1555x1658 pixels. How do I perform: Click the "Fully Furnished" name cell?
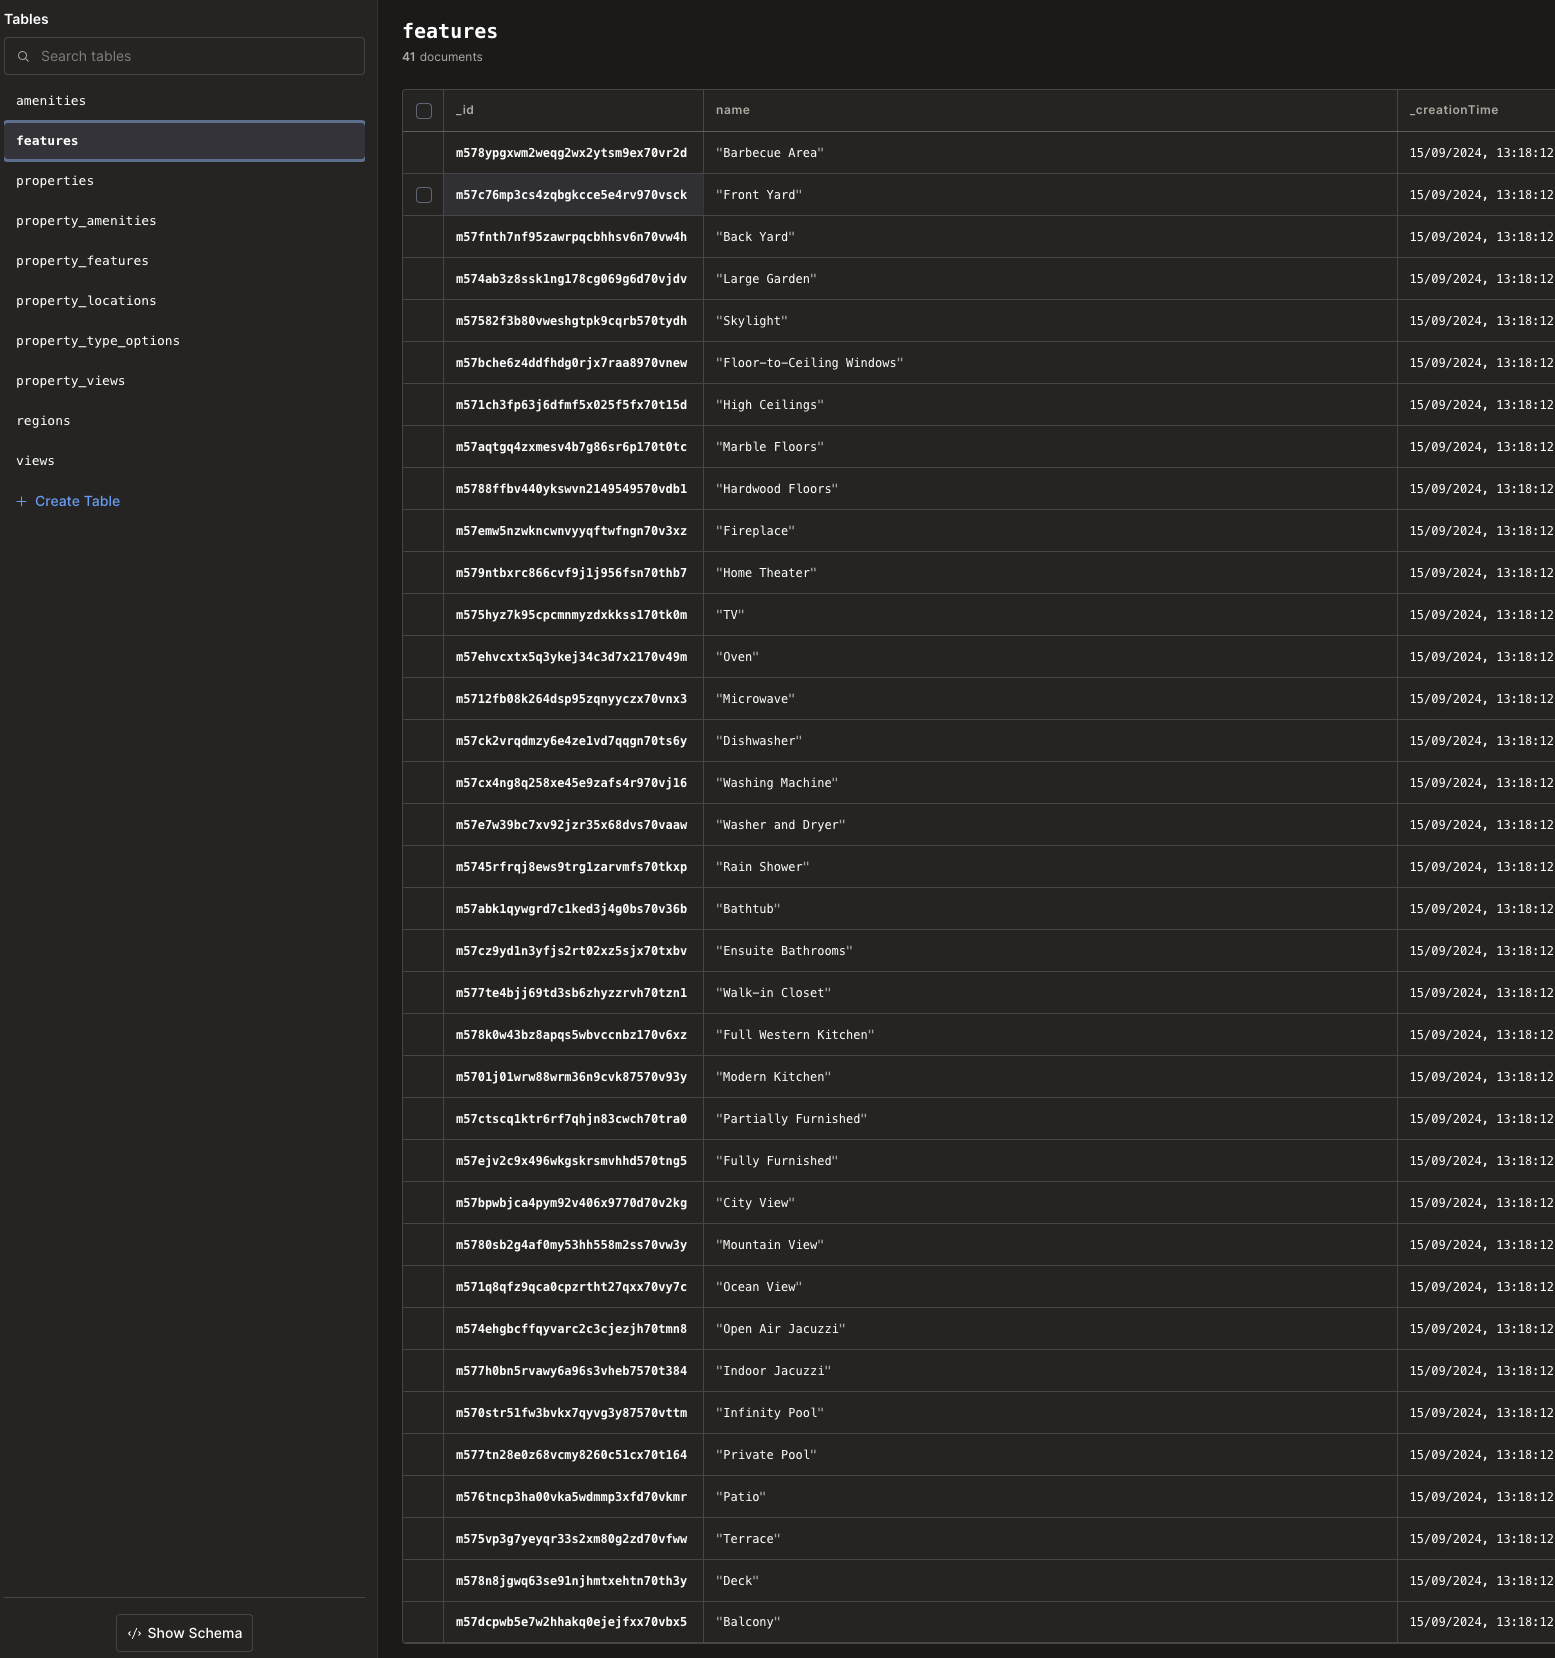click(1050, 1161)
